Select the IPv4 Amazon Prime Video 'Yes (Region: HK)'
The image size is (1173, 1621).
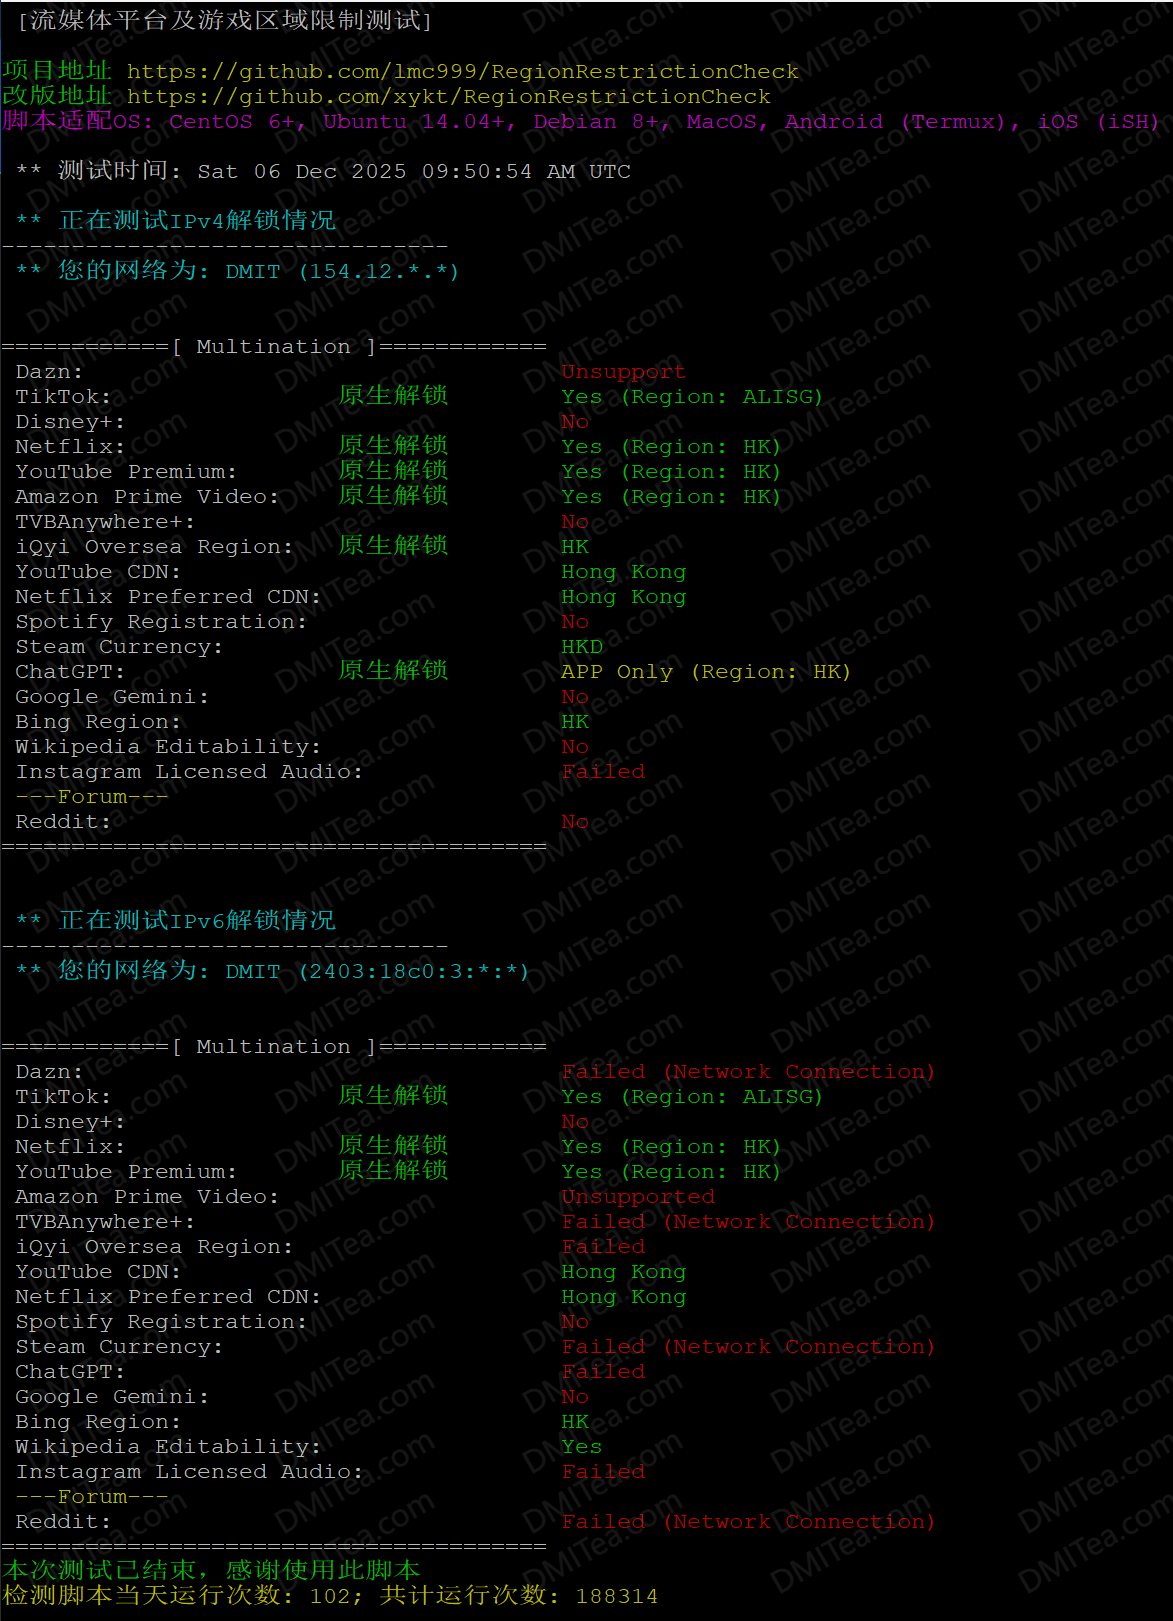pos(671,496)
